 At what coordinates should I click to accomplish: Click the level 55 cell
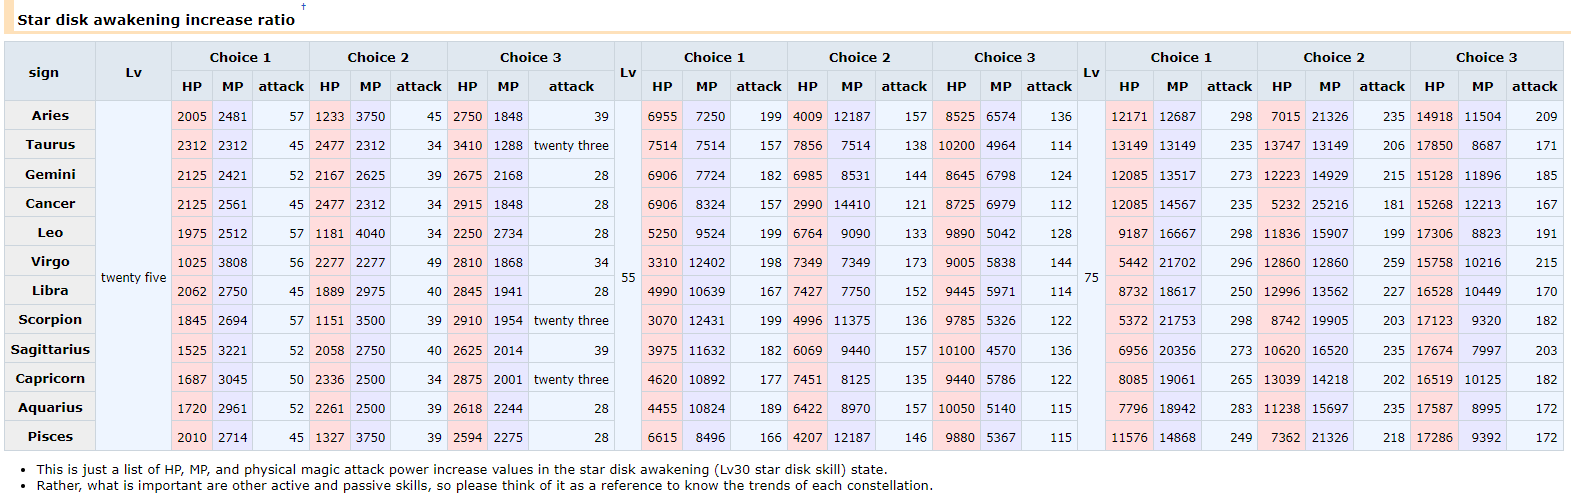[x=628, y=277]
